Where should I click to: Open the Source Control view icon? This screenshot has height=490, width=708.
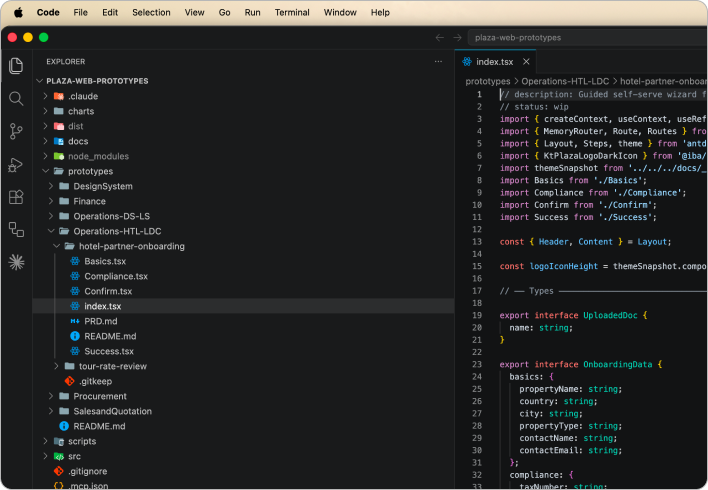point(16,131)
